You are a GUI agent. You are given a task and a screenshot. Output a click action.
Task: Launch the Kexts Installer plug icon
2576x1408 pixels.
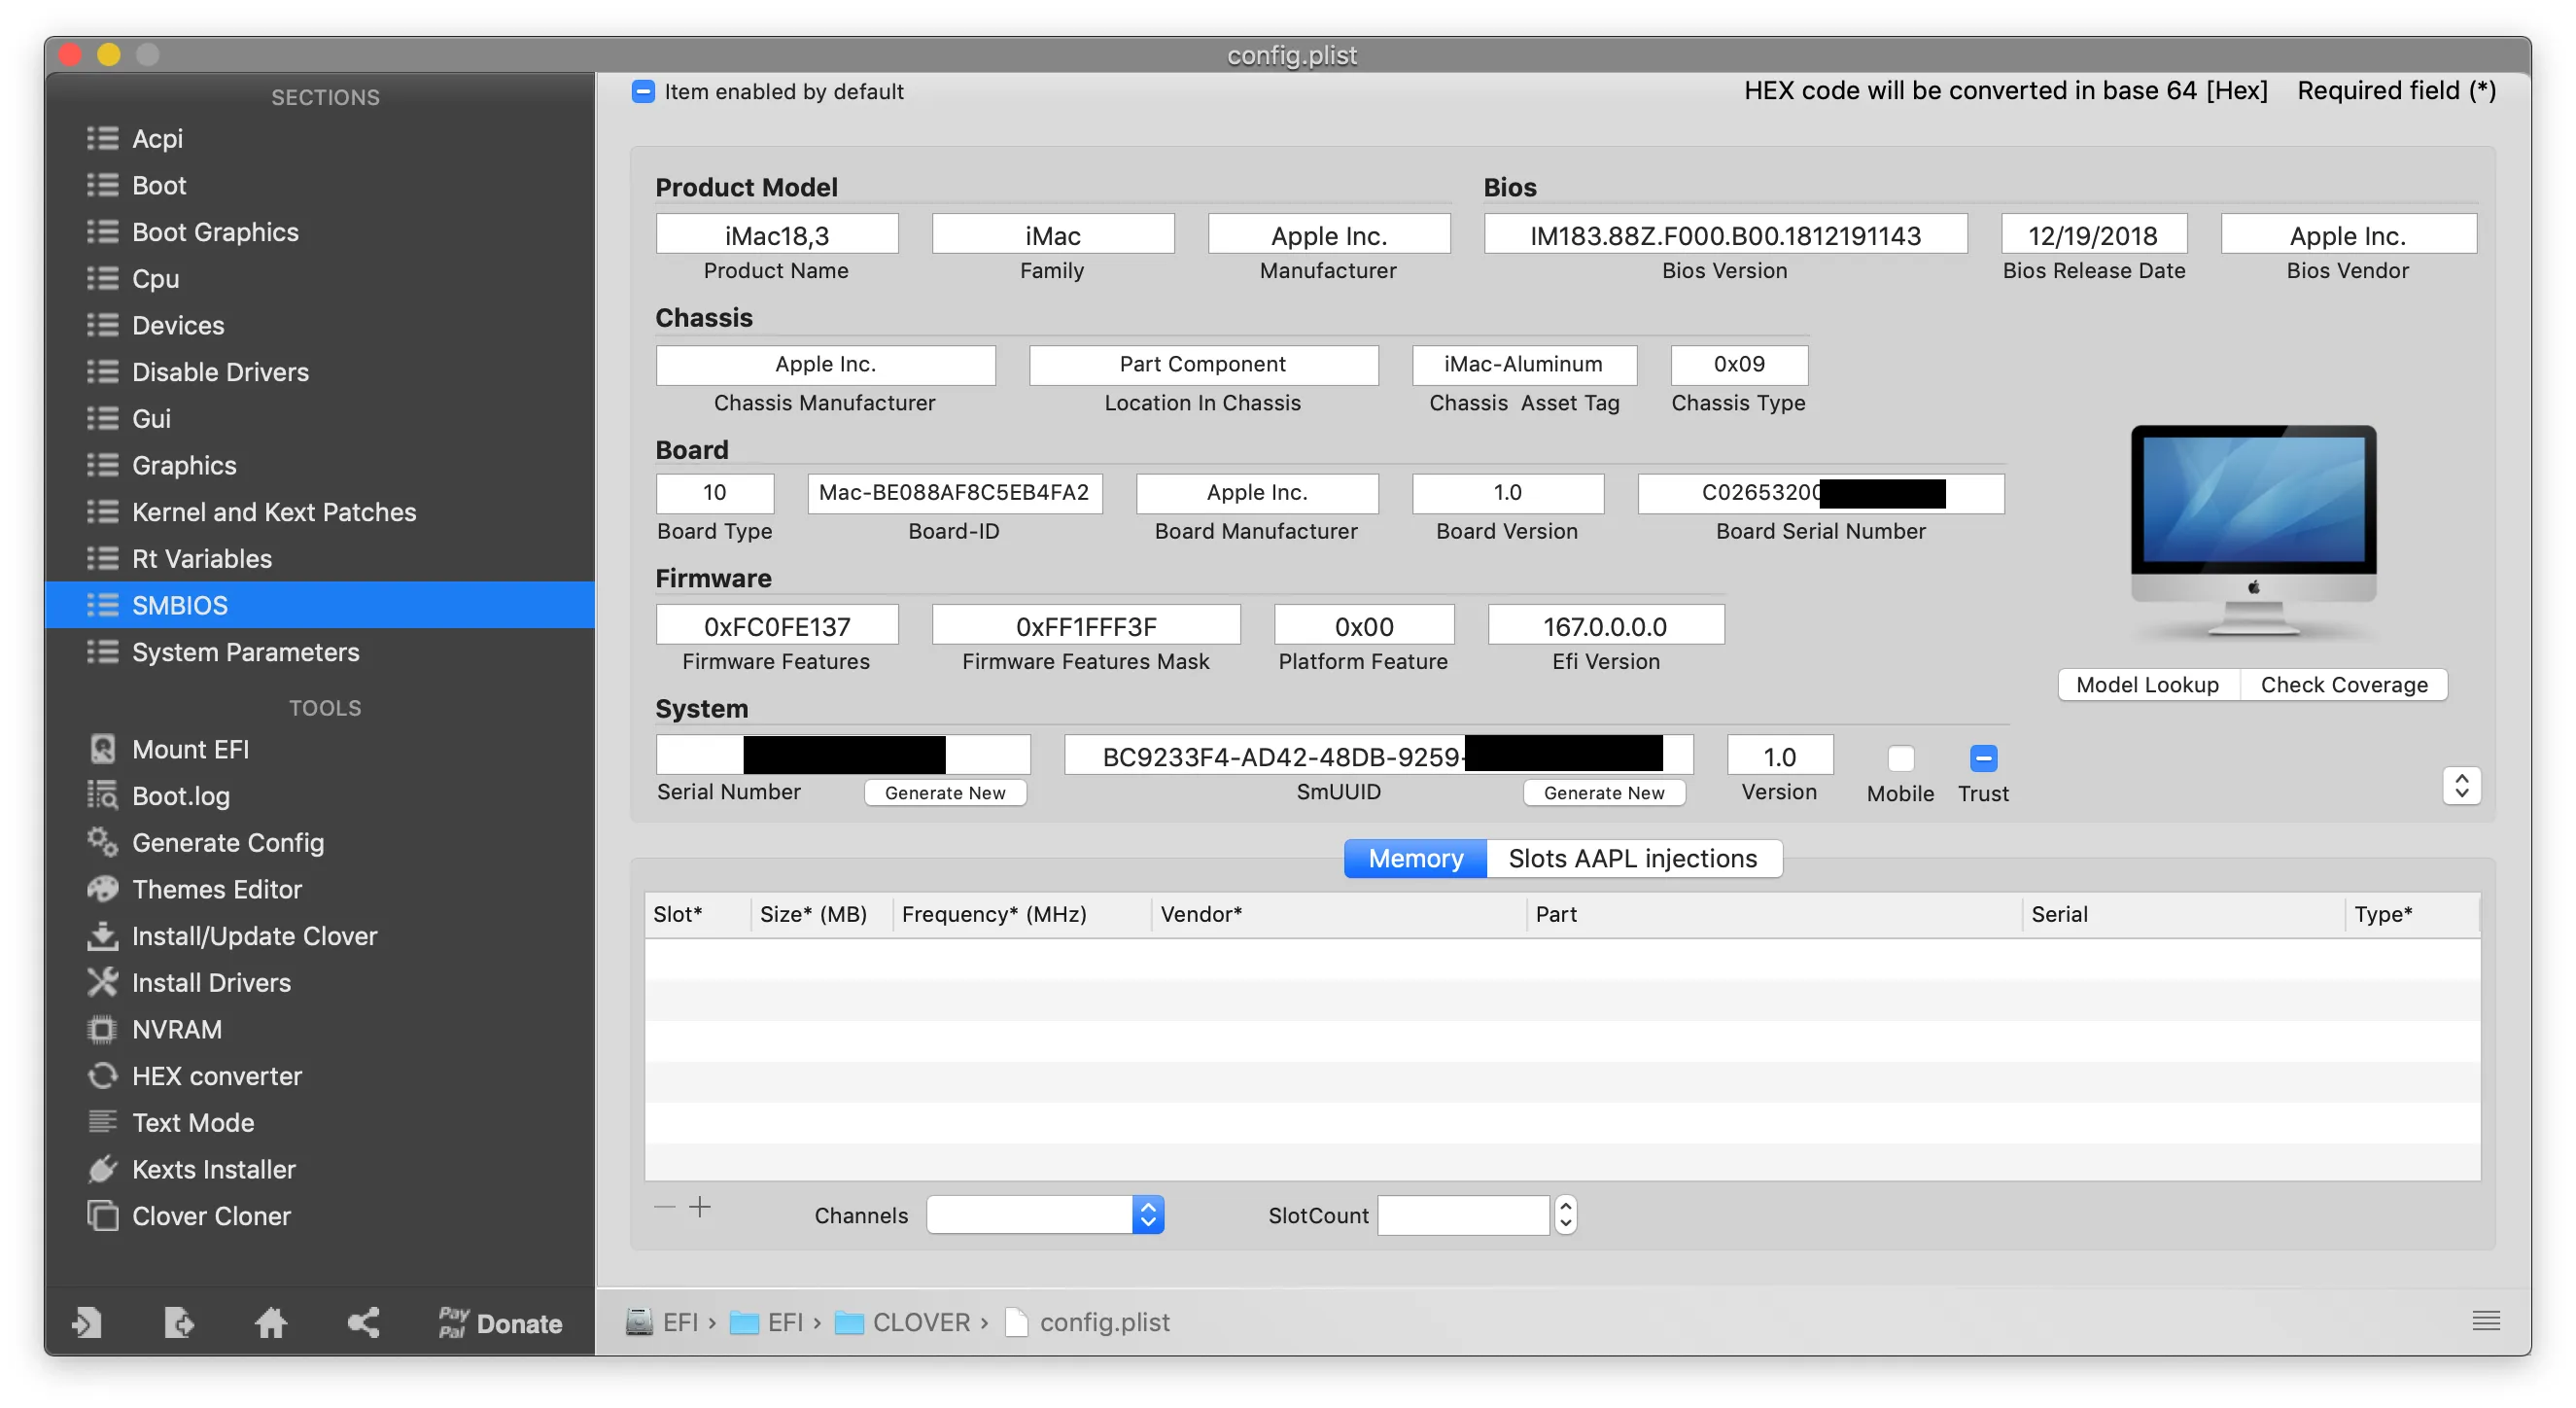tap(102, 1169)
